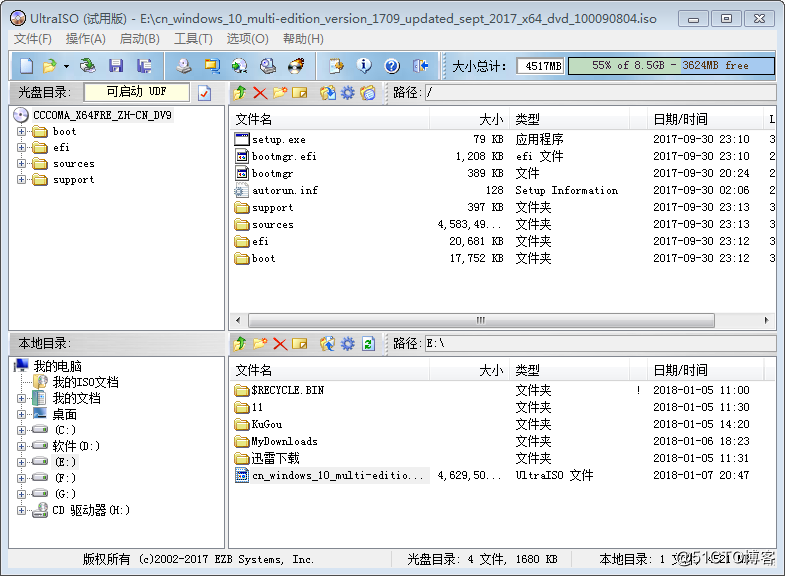Select the 迅雷下载 folder in local list
Image resolution: width=785 pixels, height=576 pixels.
(x=275, y=458)
